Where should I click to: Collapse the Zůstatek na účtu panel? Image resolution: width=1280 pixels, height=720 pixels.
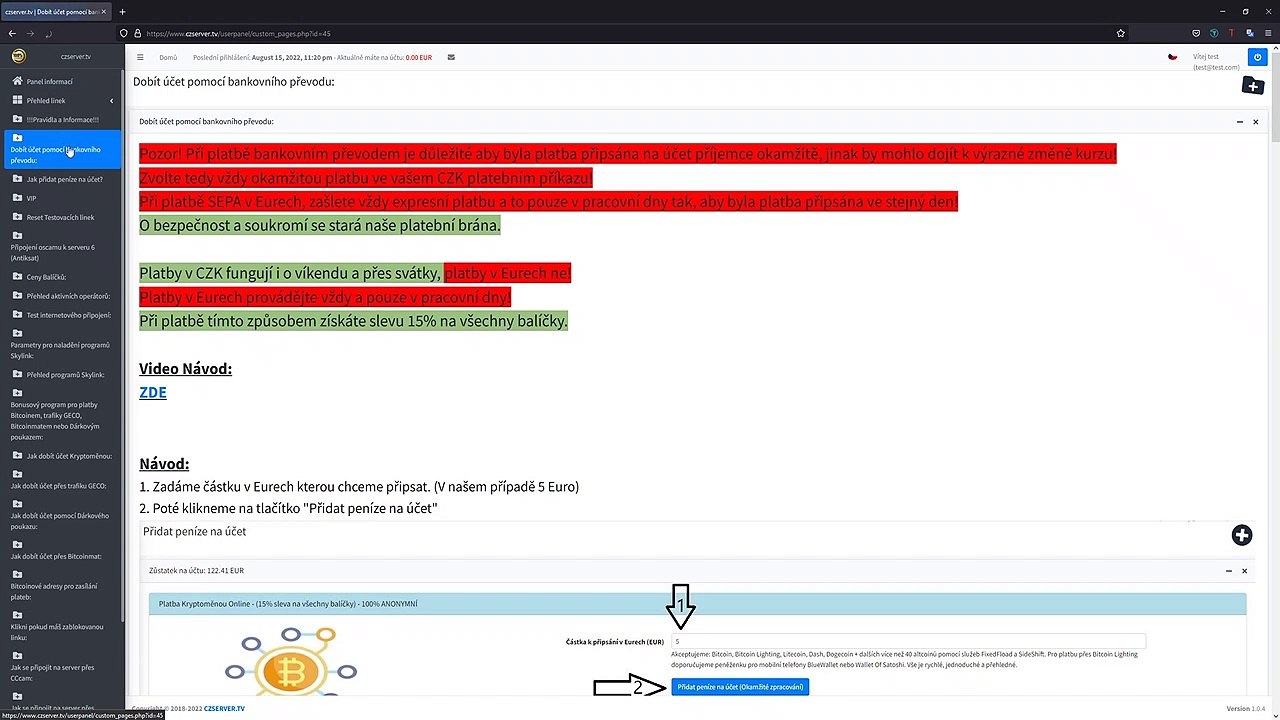pyautogui.click(x=1229, y=571)
